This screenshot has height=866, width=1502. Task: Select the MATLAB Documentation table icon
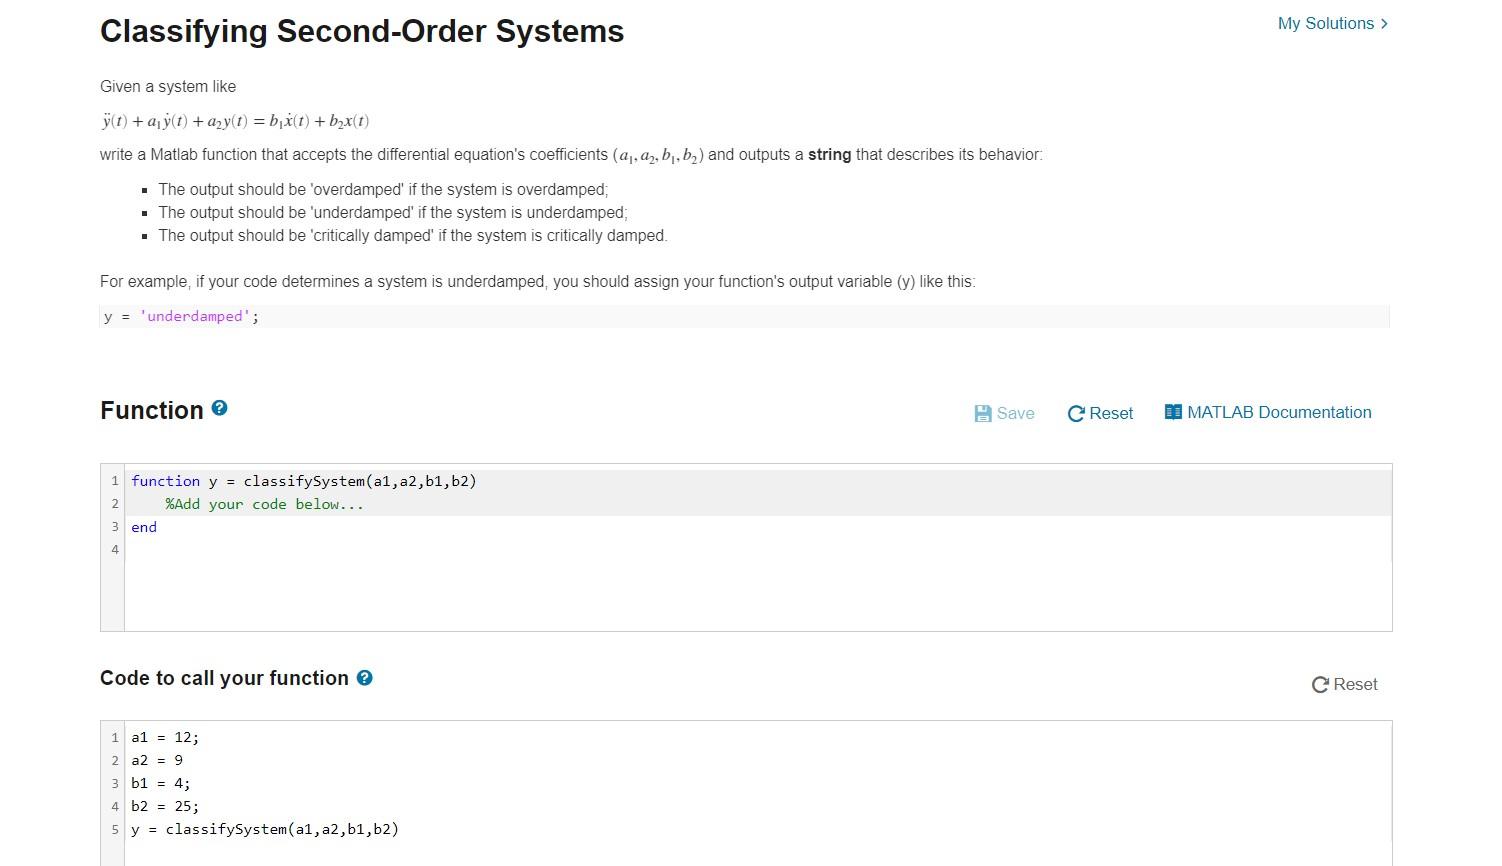(1172, 411)
